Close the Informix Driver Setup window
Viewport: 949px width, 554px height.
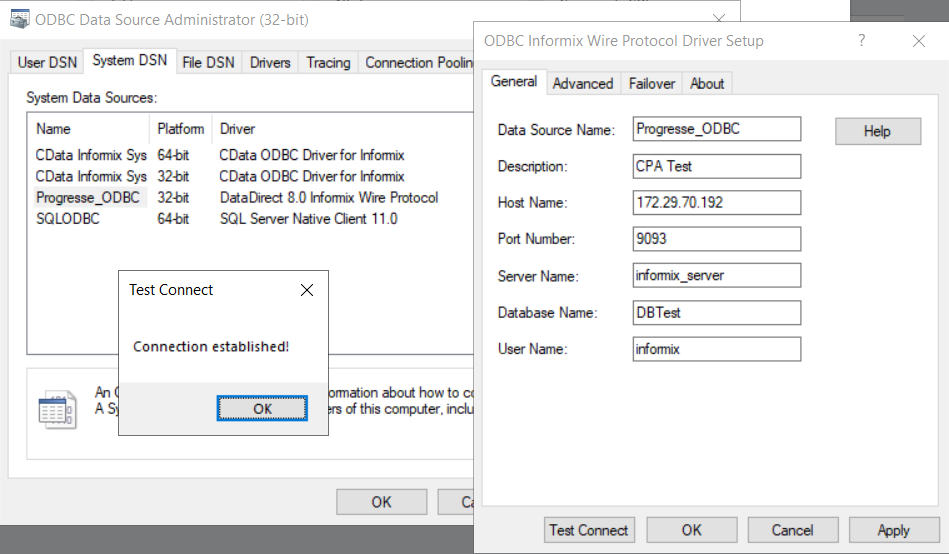pos(919,41)
